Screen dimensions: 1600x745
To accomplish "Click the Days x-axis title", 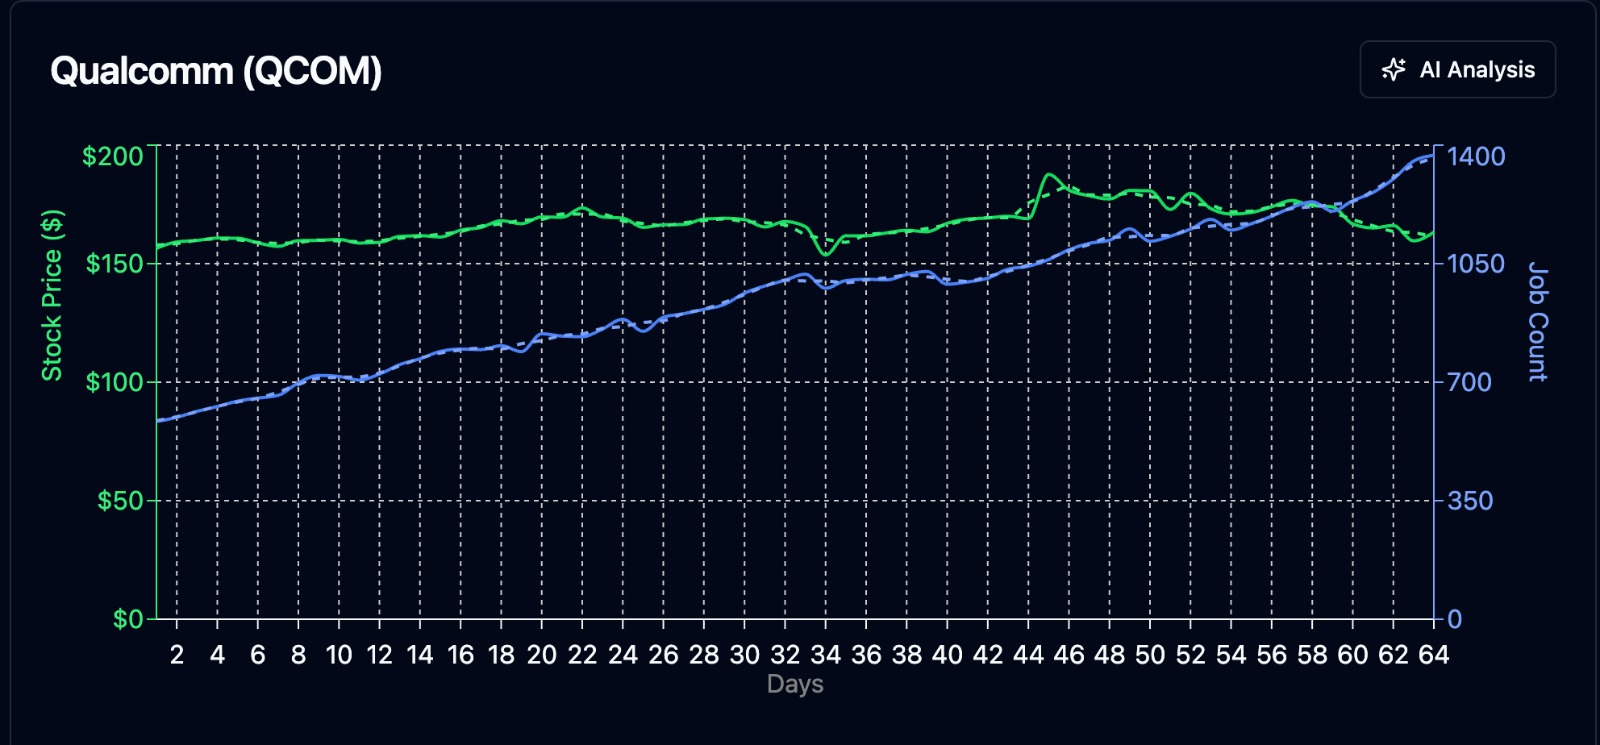I will pyautogui.click(x=795, y=685).
